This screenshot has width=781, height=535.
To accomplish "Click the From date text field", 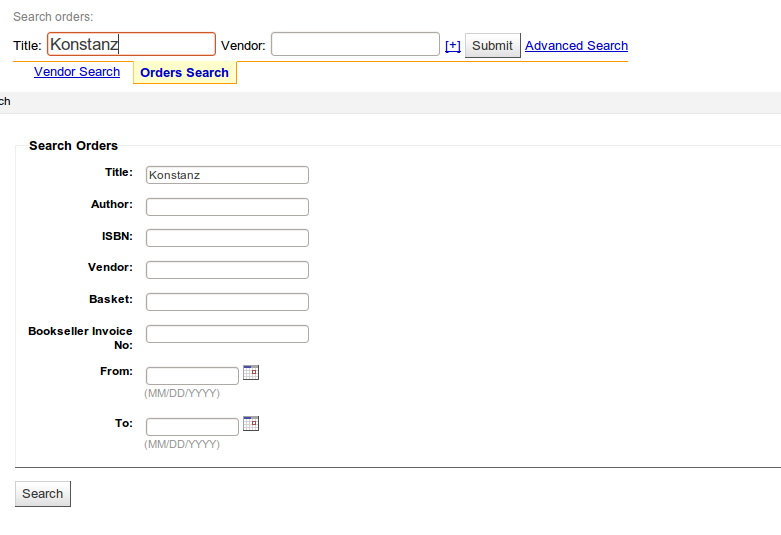I will coord(192,376).
